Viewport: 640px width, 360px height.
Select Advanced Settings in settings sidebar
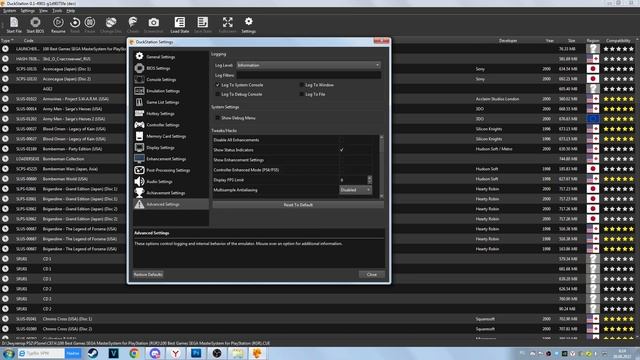coord(171,204)
